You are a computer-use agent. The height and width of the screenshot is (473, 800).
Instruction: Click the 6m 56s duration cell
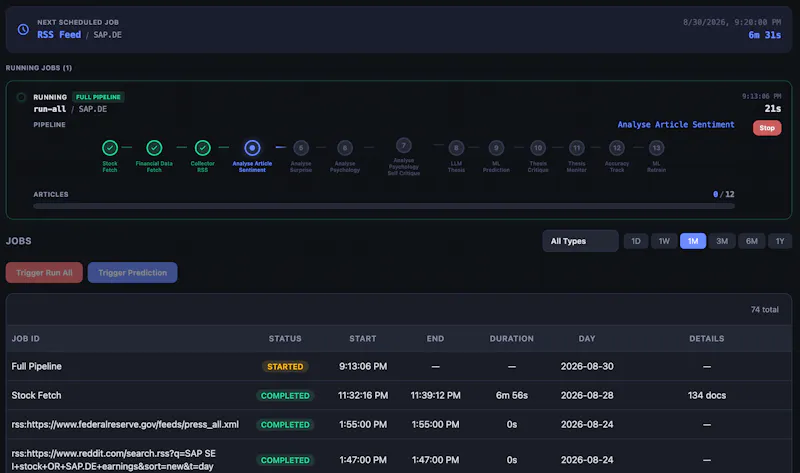[x=512, y=395]
